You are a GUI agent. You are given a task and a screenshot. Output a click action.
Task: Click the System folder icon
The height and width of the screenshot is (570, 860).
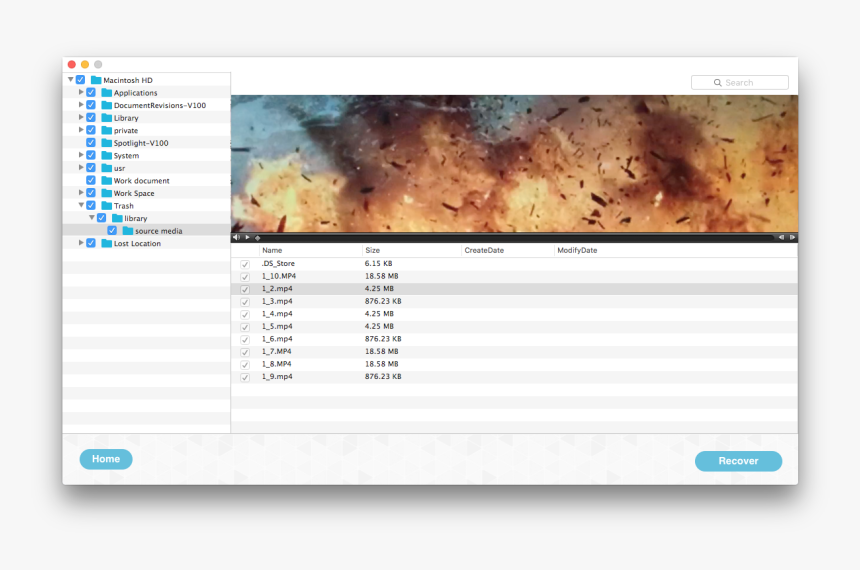coord(107,155)
